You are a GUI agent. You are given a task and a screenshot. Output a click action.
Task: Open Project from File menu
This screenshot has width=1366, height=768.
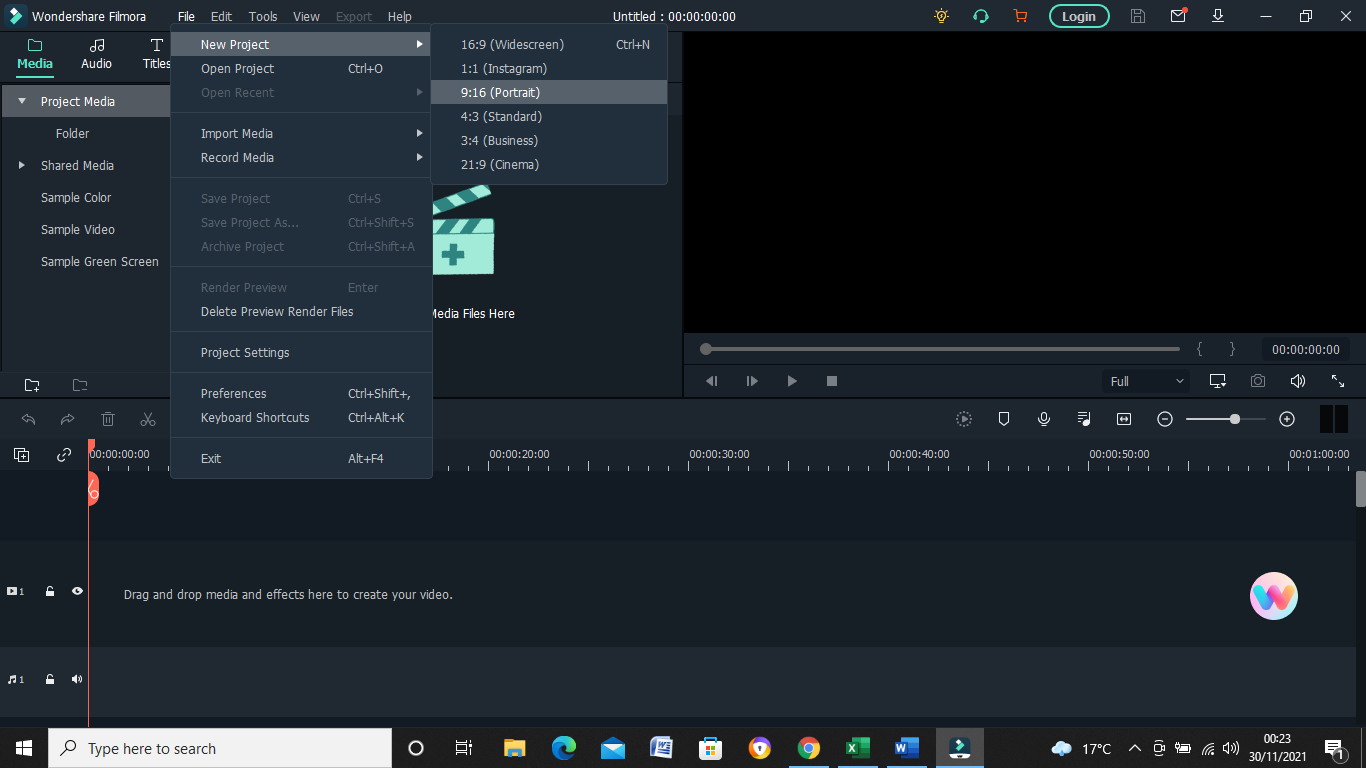pyautogui.click(x=301, y=68)
